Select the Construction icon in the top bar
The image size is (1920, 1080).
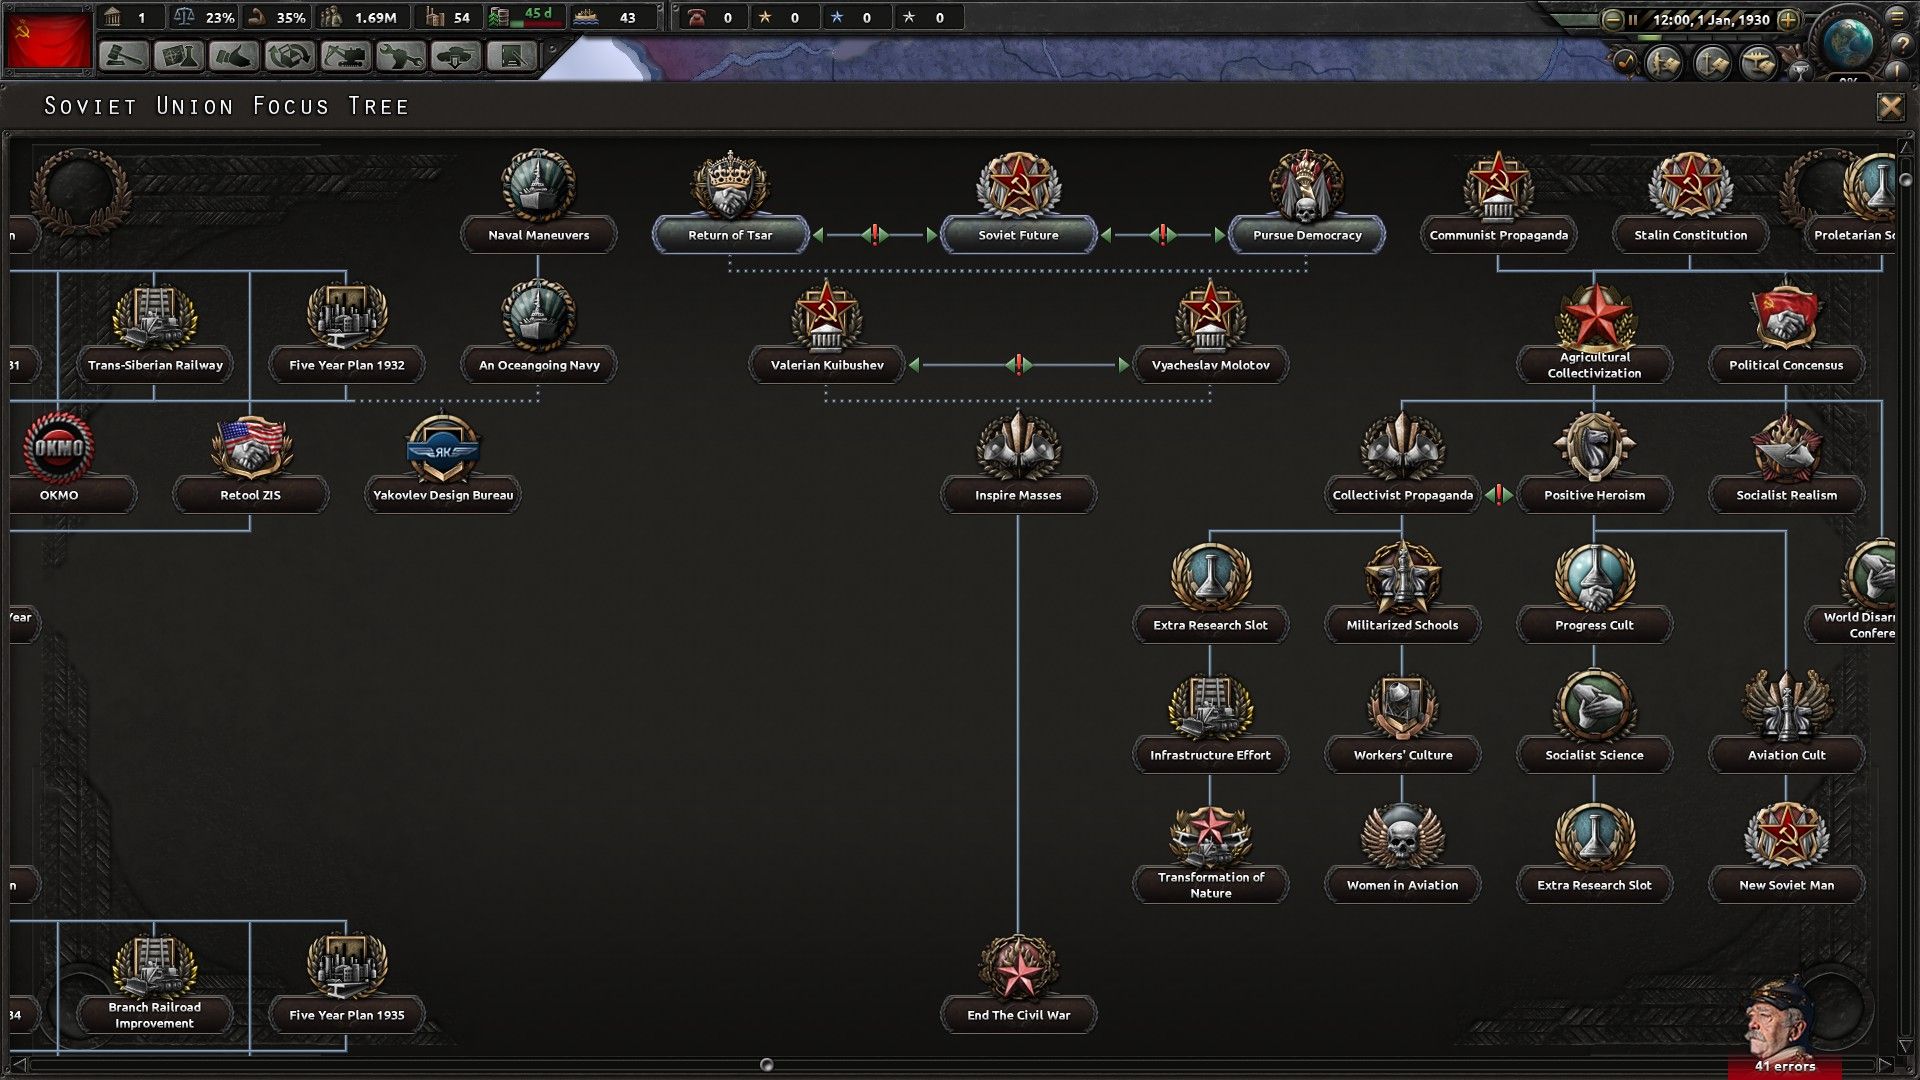click(347, 57)
